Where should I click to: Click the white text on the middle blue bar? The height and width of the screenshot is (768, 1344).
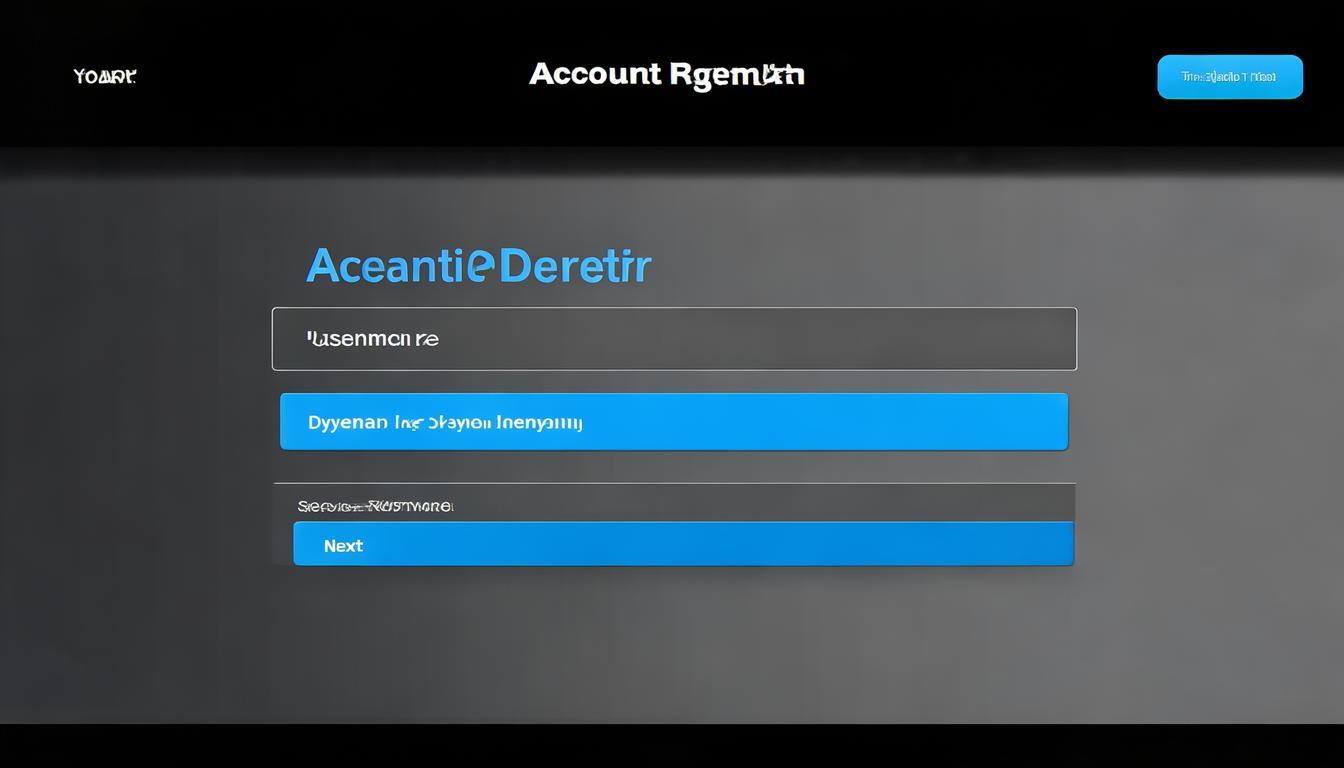(x=445, y=422)
